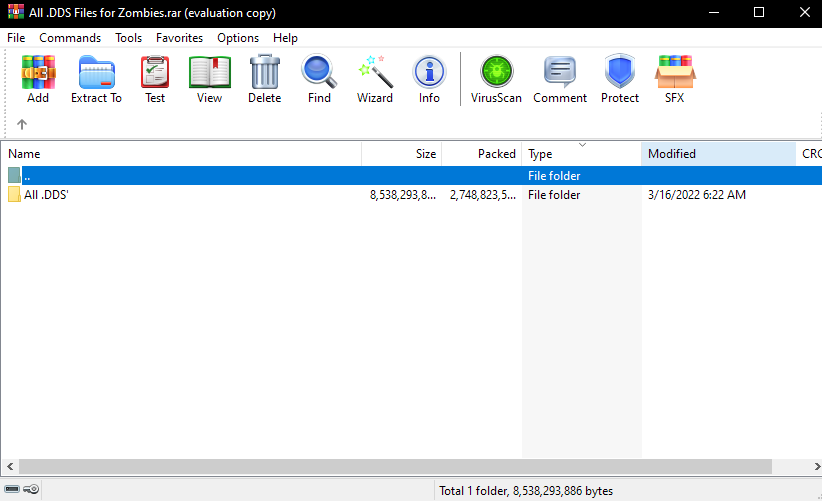Click the Add archive toolbar icon
Viewport: 822px width, 501px height.
[38, 72]
